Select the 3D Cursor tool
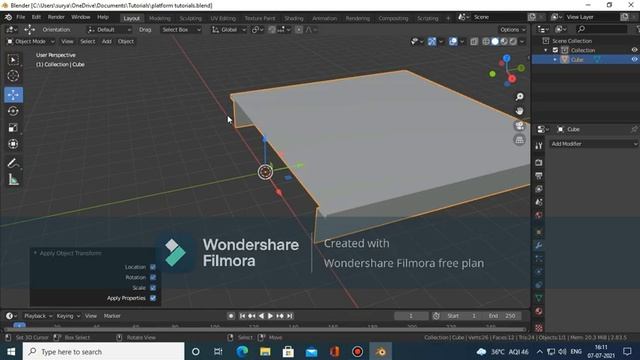640x360 pixels. (x=13, y=76)
